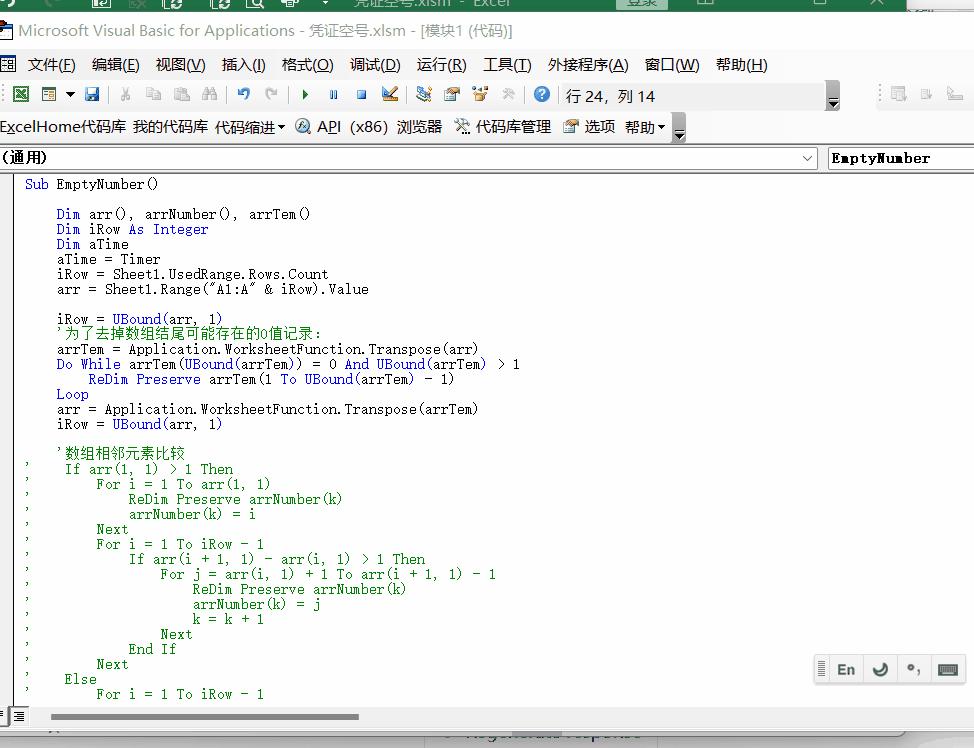Click the View Microsoft Excel icon
The height and width of the screenshot is (748, 974).
click(x=20, y=95)
